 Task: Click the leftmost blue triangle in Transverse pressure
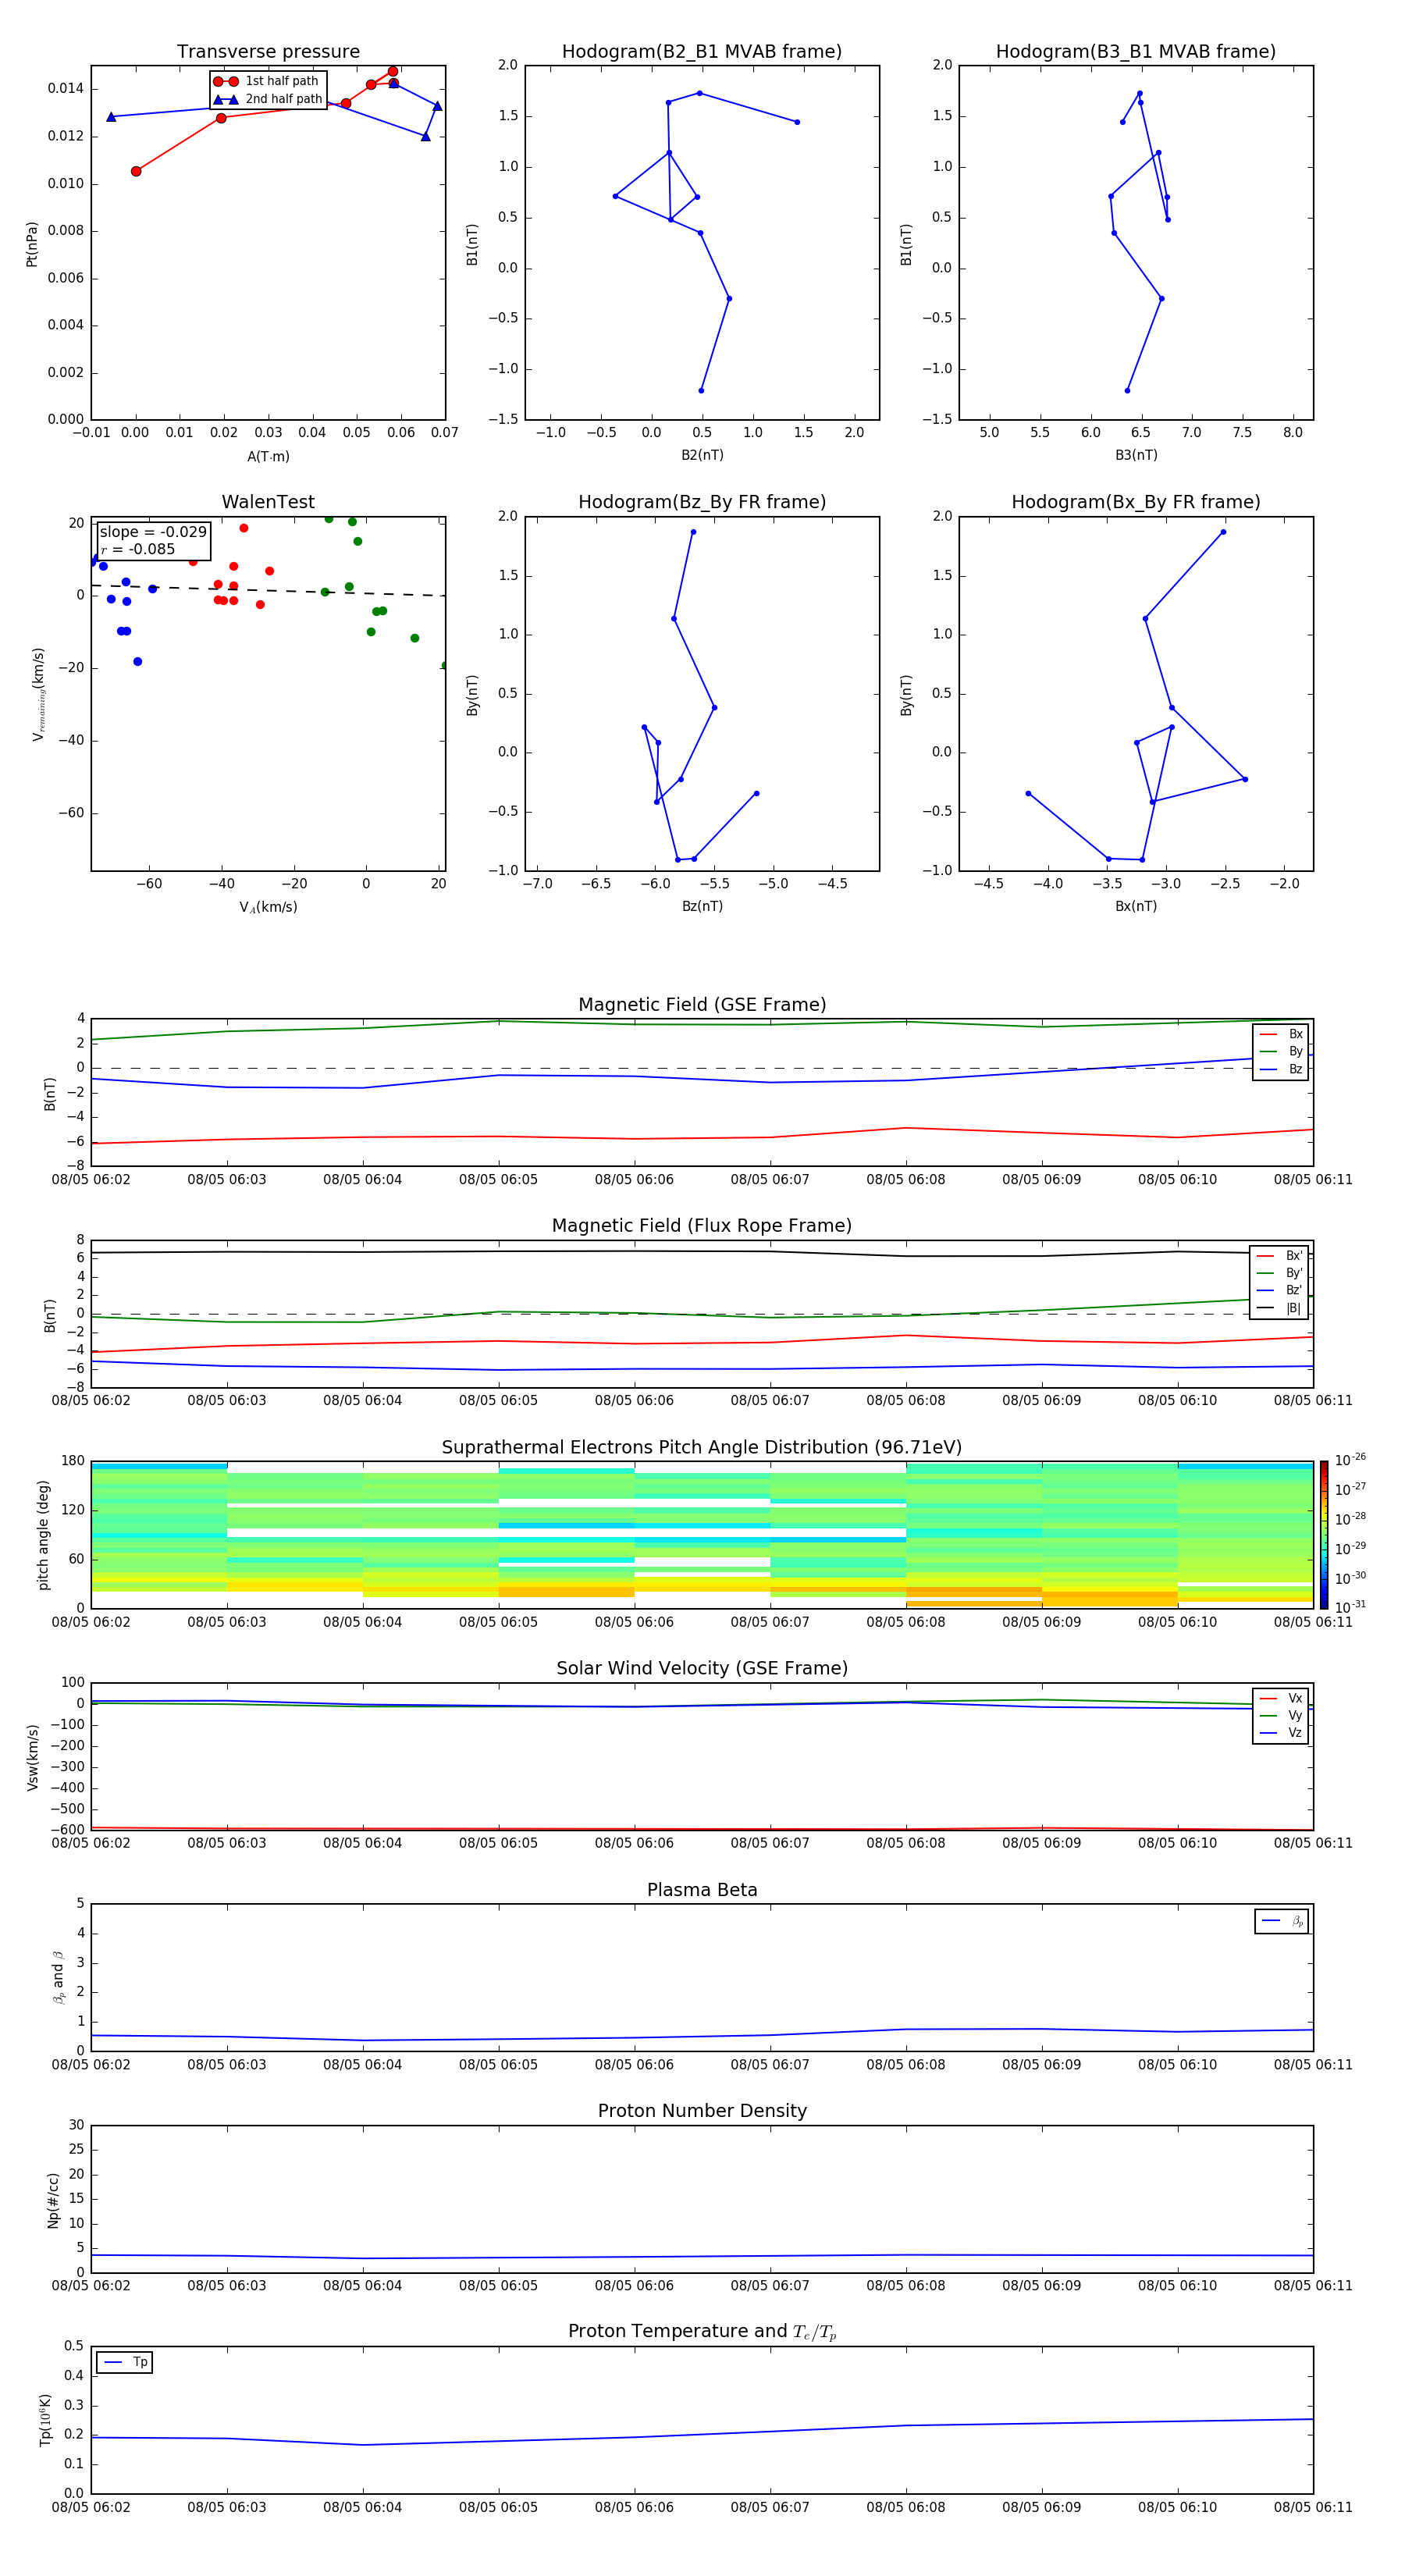(x=111, y=117)
